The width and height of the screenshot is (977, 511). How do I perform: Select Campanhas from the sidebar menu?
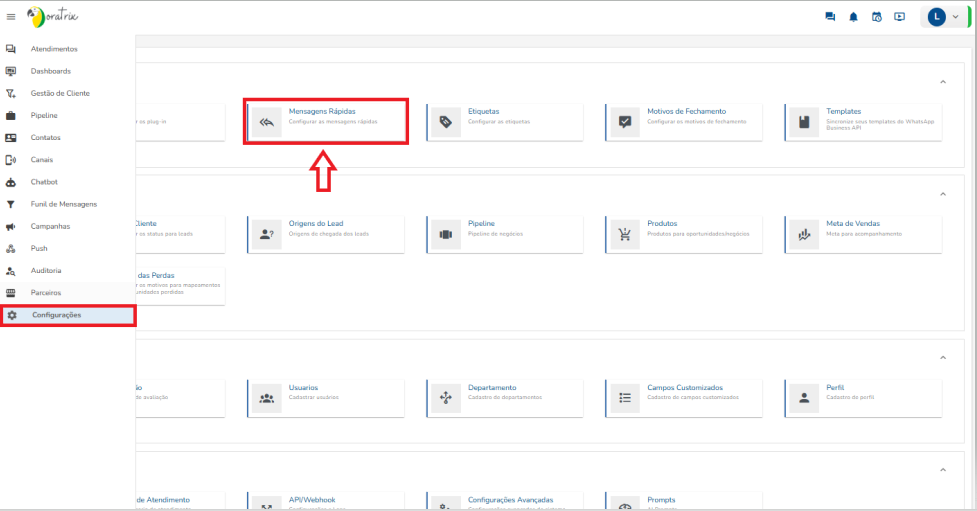click(50, 226)
